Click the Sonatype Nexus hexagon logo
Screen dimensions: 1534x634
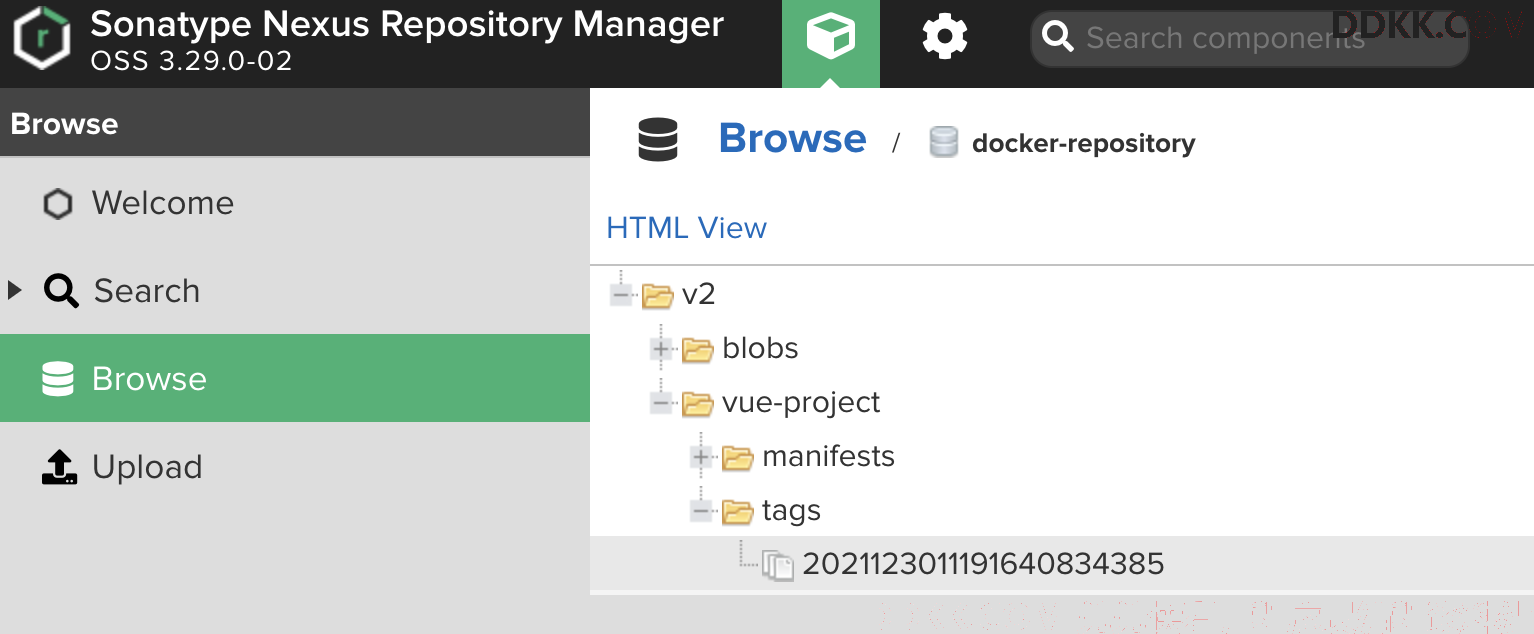pos(42,40)
